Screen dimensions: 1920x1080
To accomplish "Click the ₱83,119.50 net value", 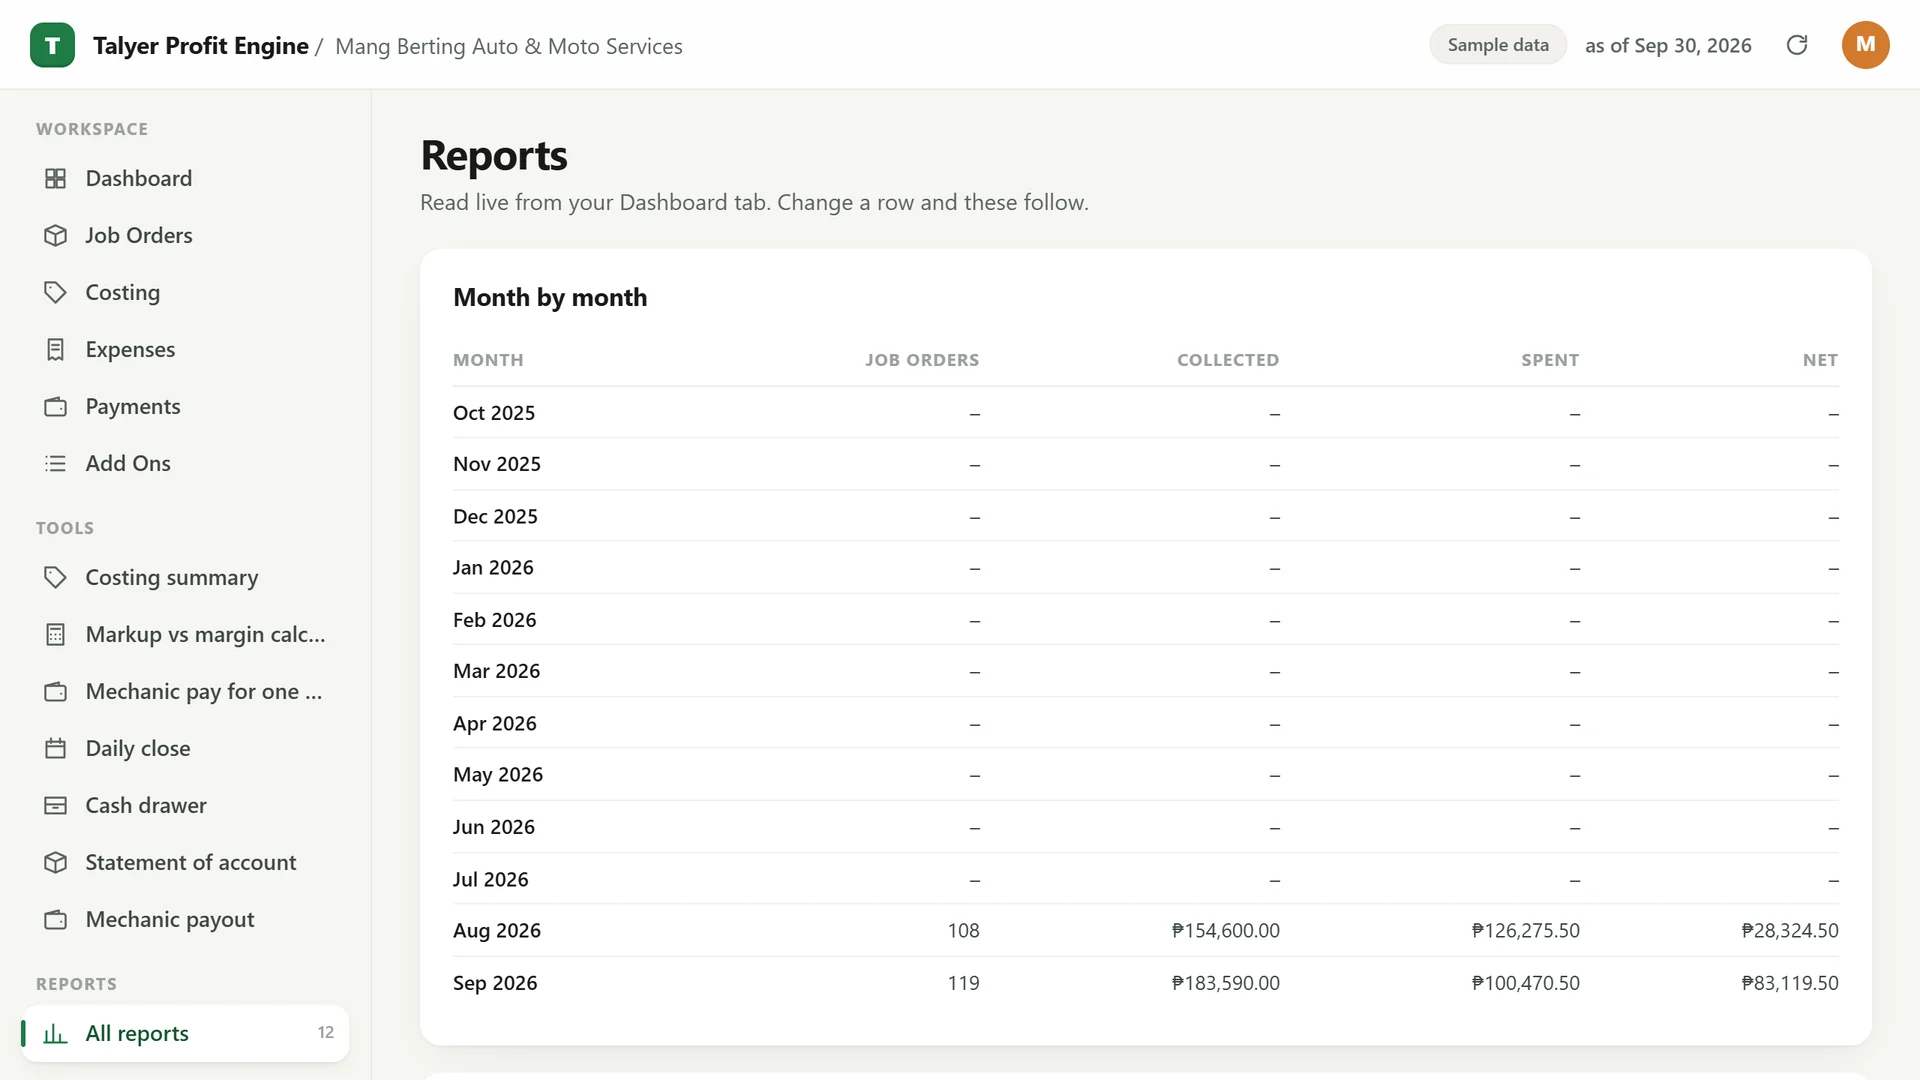I will coord(1790,983).
